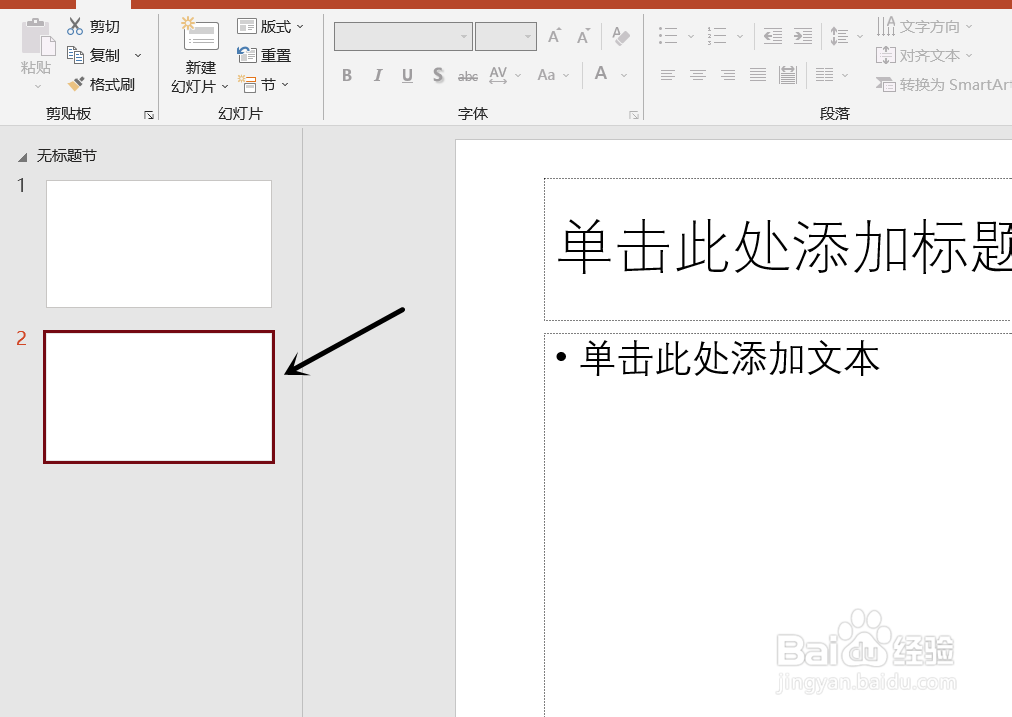
Task: Click the Bullets list icon
Action: pyautogui.click(x=668, y=36)
